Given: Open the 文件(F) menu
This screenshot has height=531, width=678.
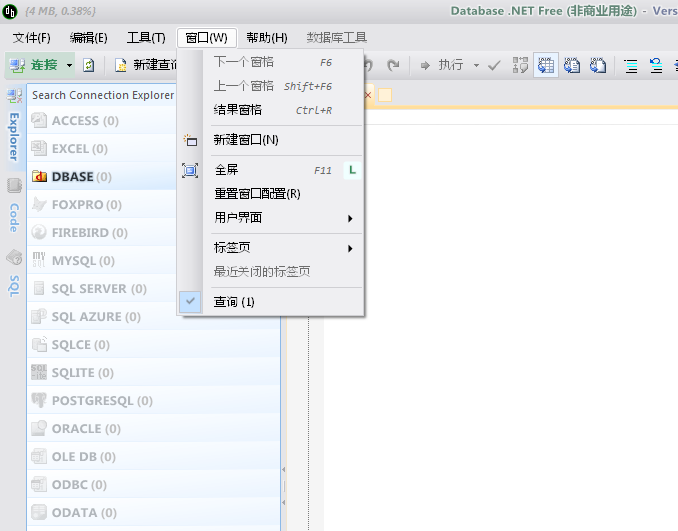Looking at the screenshot, I should (31, 38).
